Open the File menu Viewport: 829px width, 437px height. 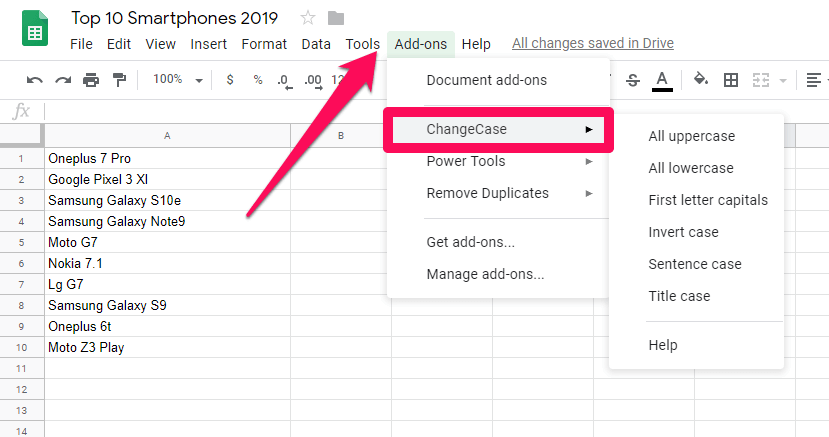(81, 44)
